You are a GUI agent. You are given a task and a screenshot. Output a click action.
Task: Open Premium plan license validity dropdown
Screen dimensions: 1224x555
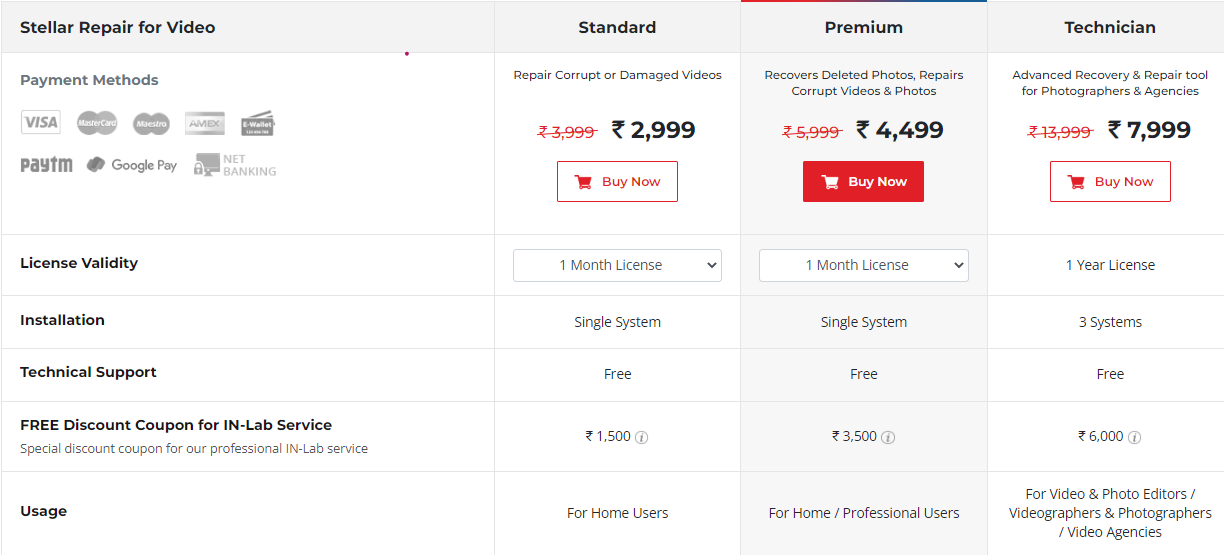pyautogui.click(x=864, y=265)
